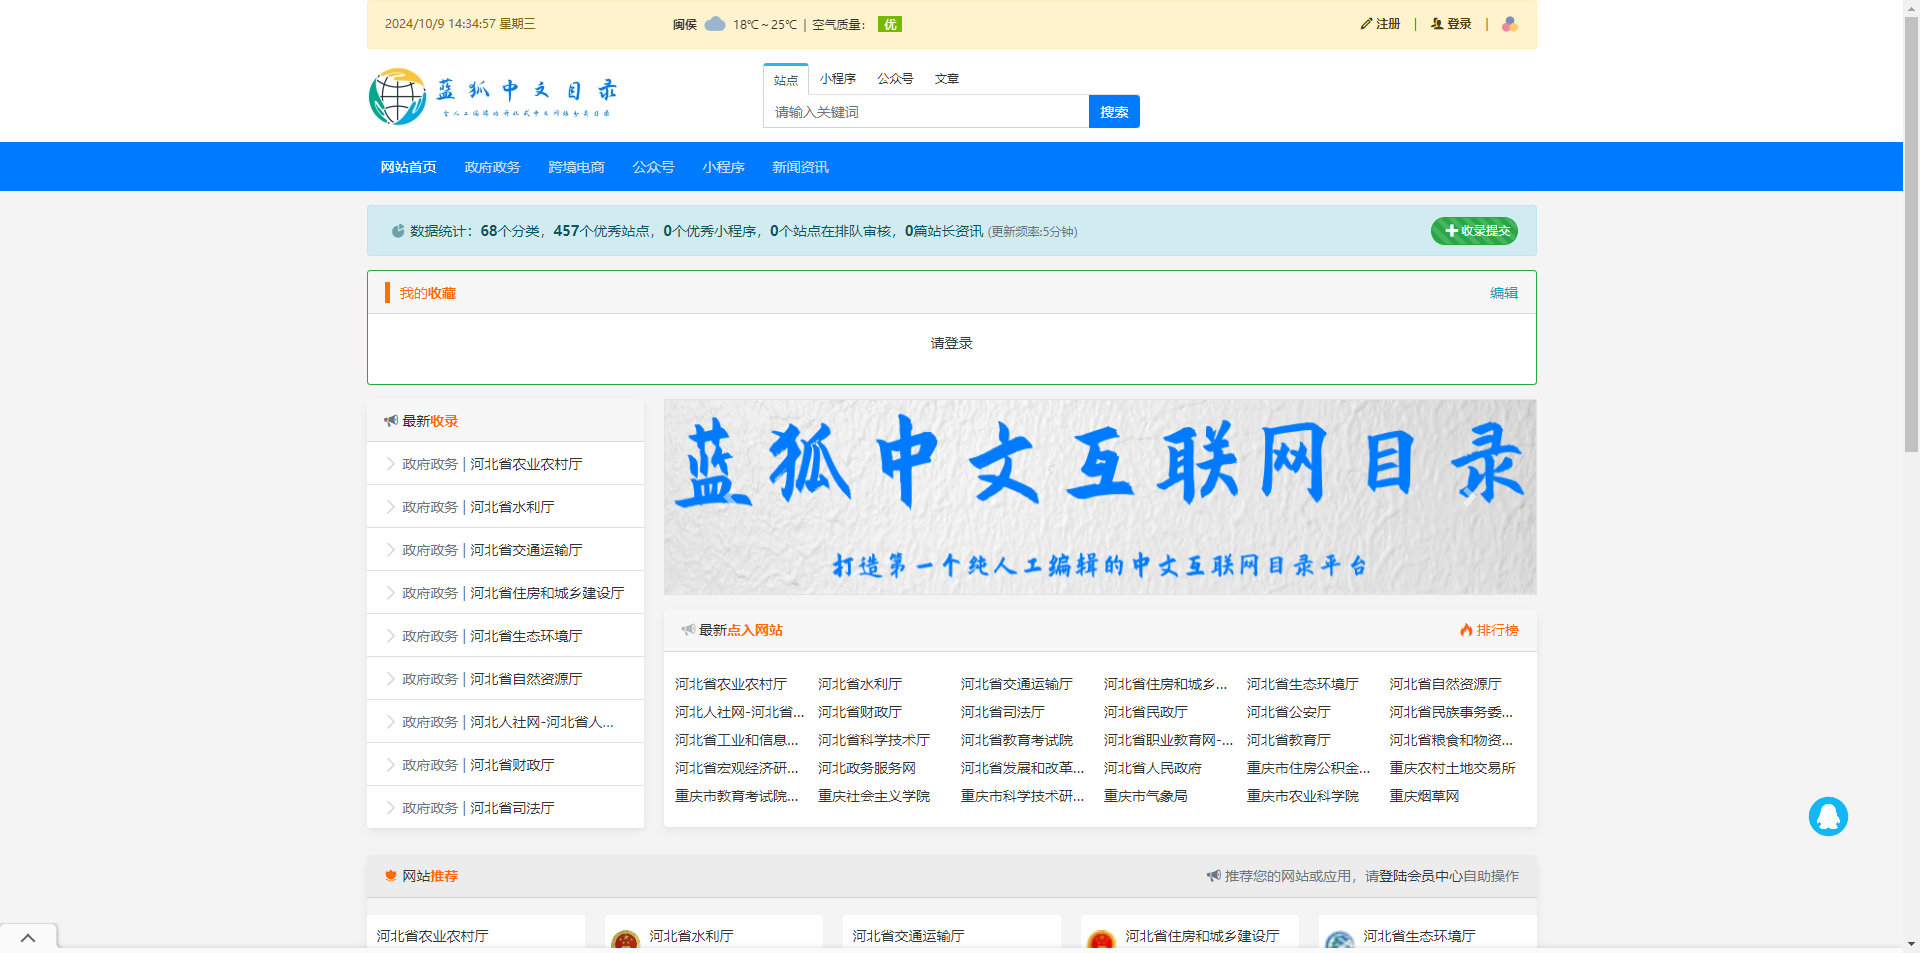This screenshot has width=1920, height=953.
Task: Click 编辑 in the favorites panel
Action: 1503,293
